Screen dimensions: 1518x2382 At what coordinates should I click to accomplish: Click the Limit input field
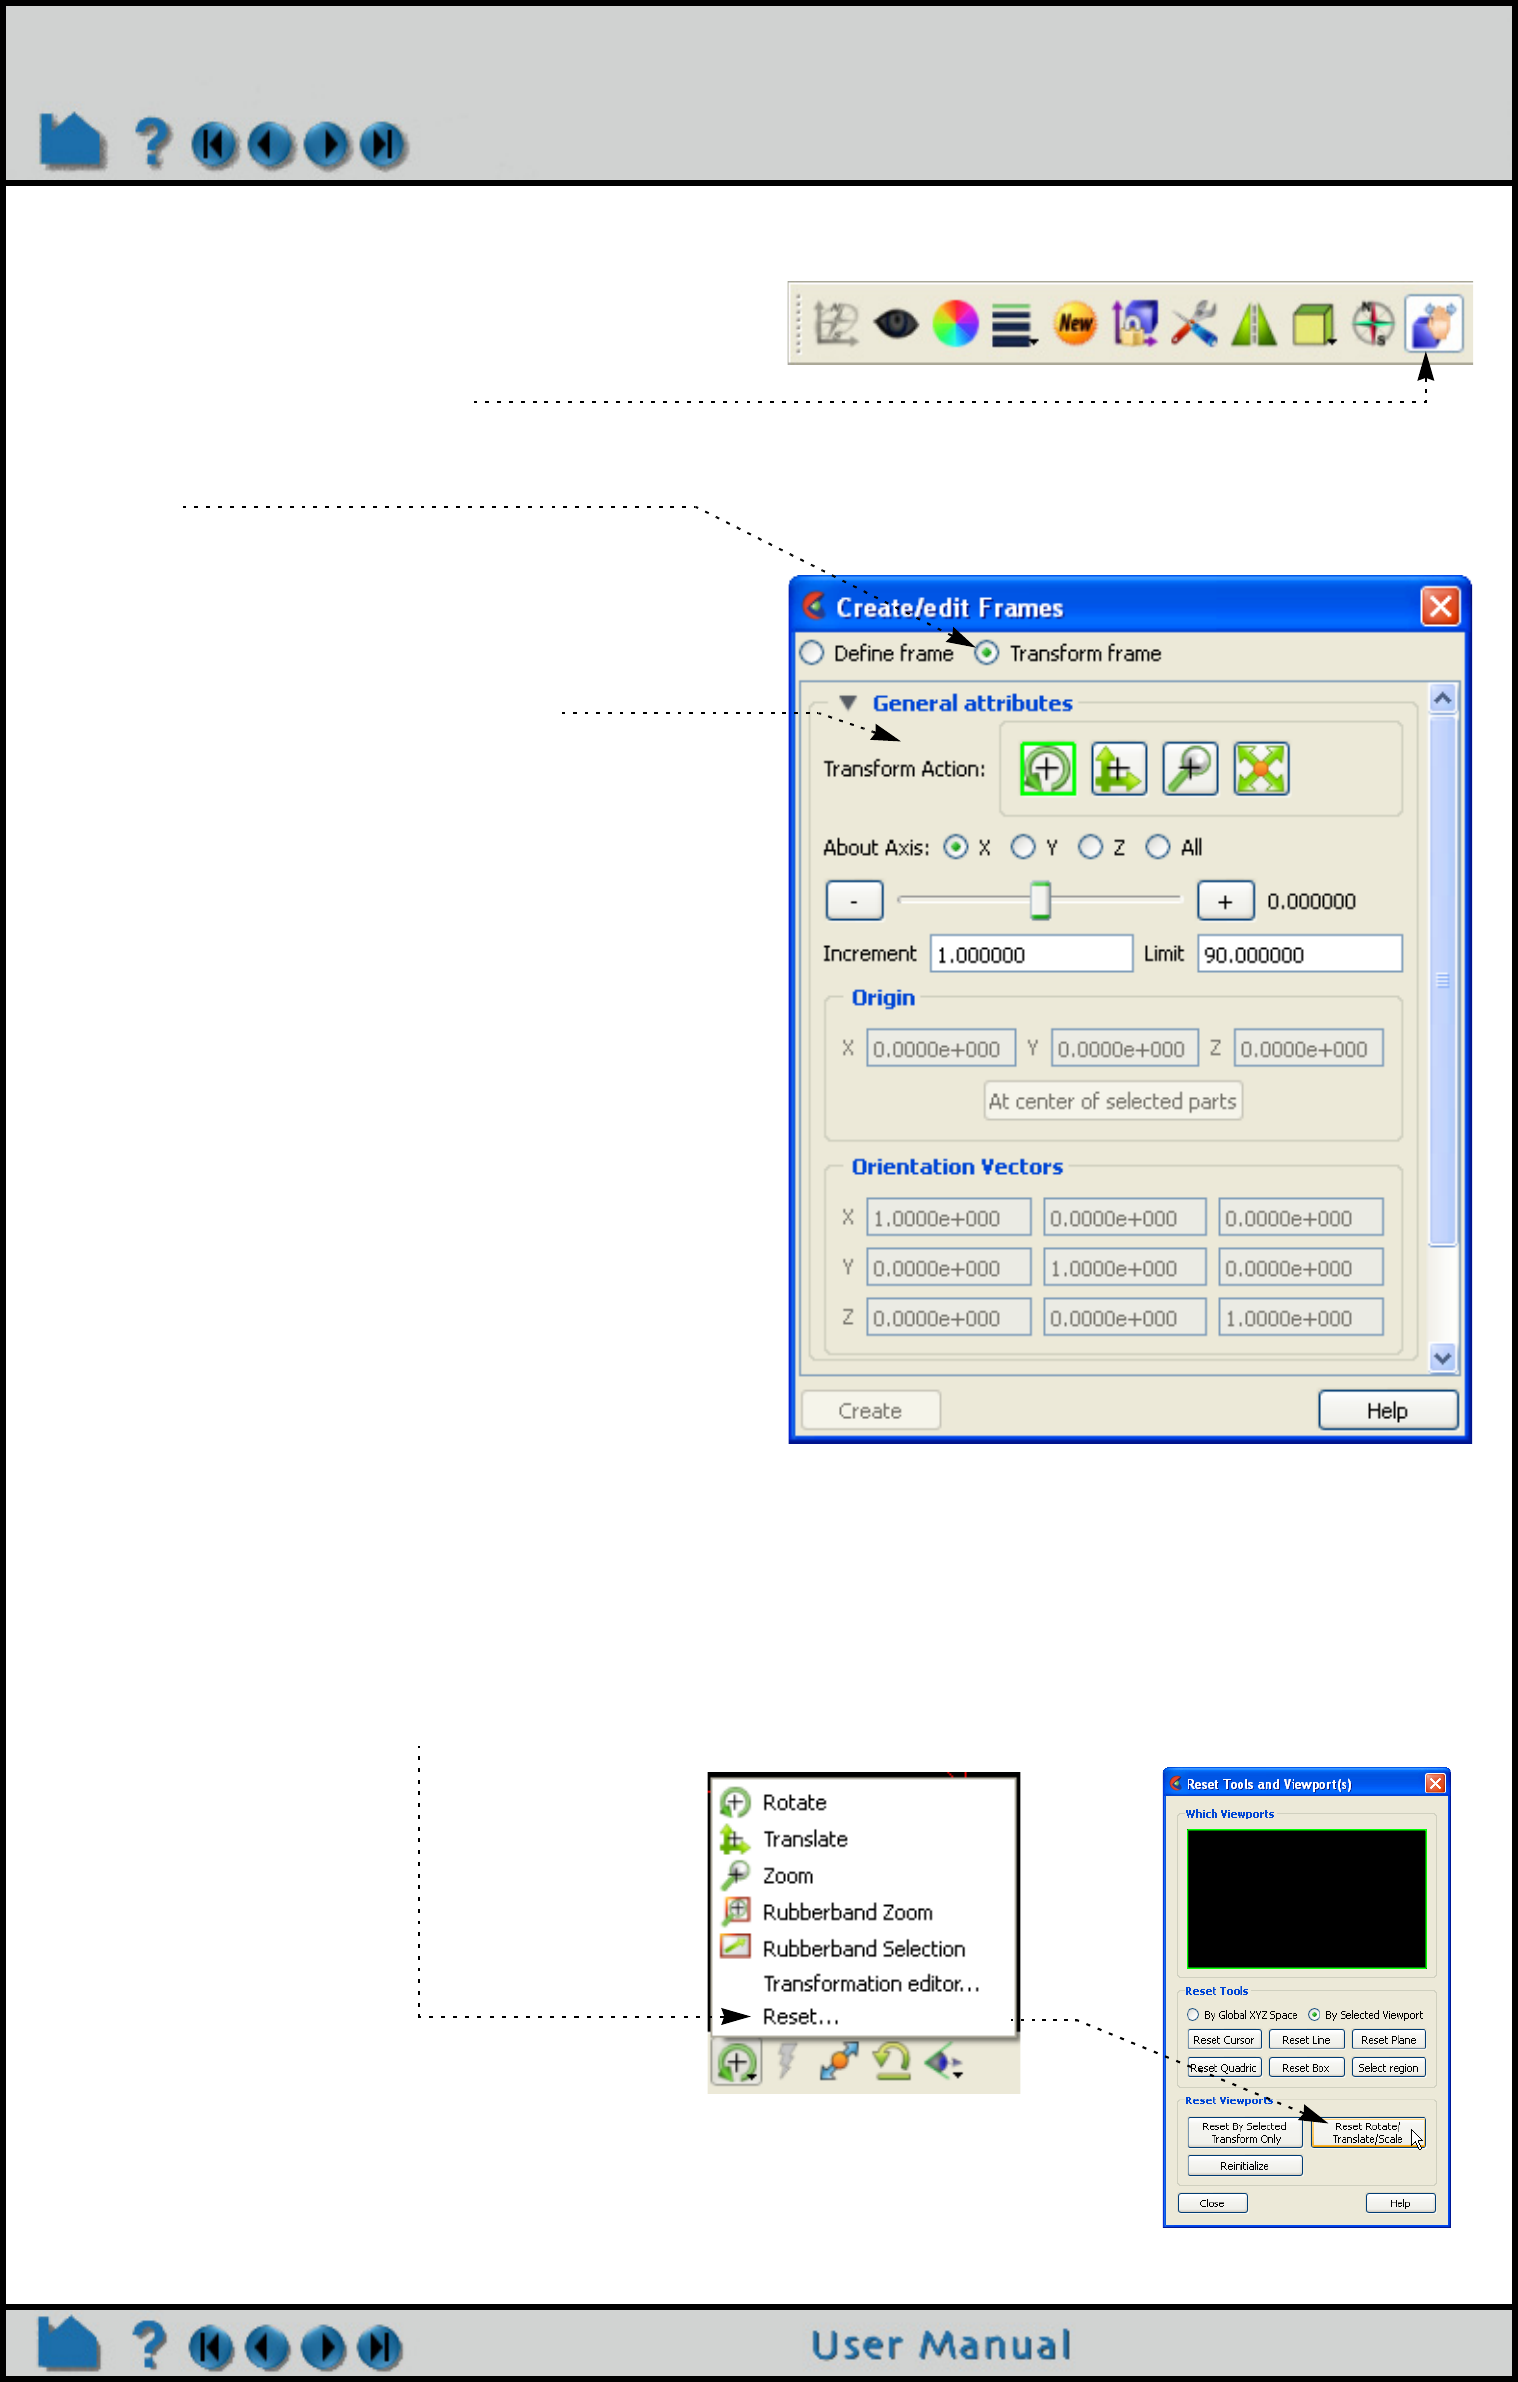click(1300, 954)
